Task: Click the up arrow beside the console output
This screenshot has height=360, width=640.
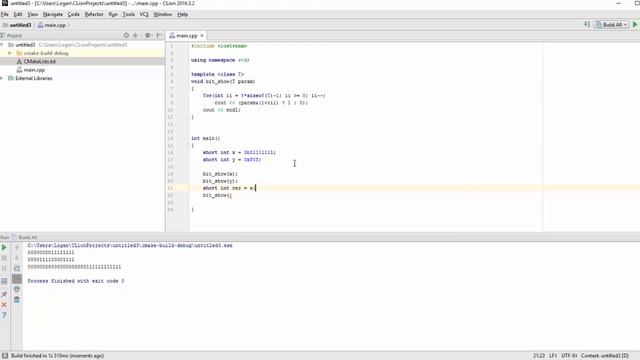Action: point(17,247)
